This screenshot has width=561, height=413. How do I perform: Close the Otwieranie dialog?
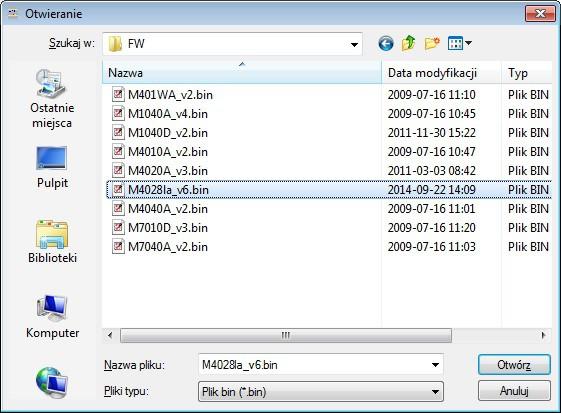point(540,14)
